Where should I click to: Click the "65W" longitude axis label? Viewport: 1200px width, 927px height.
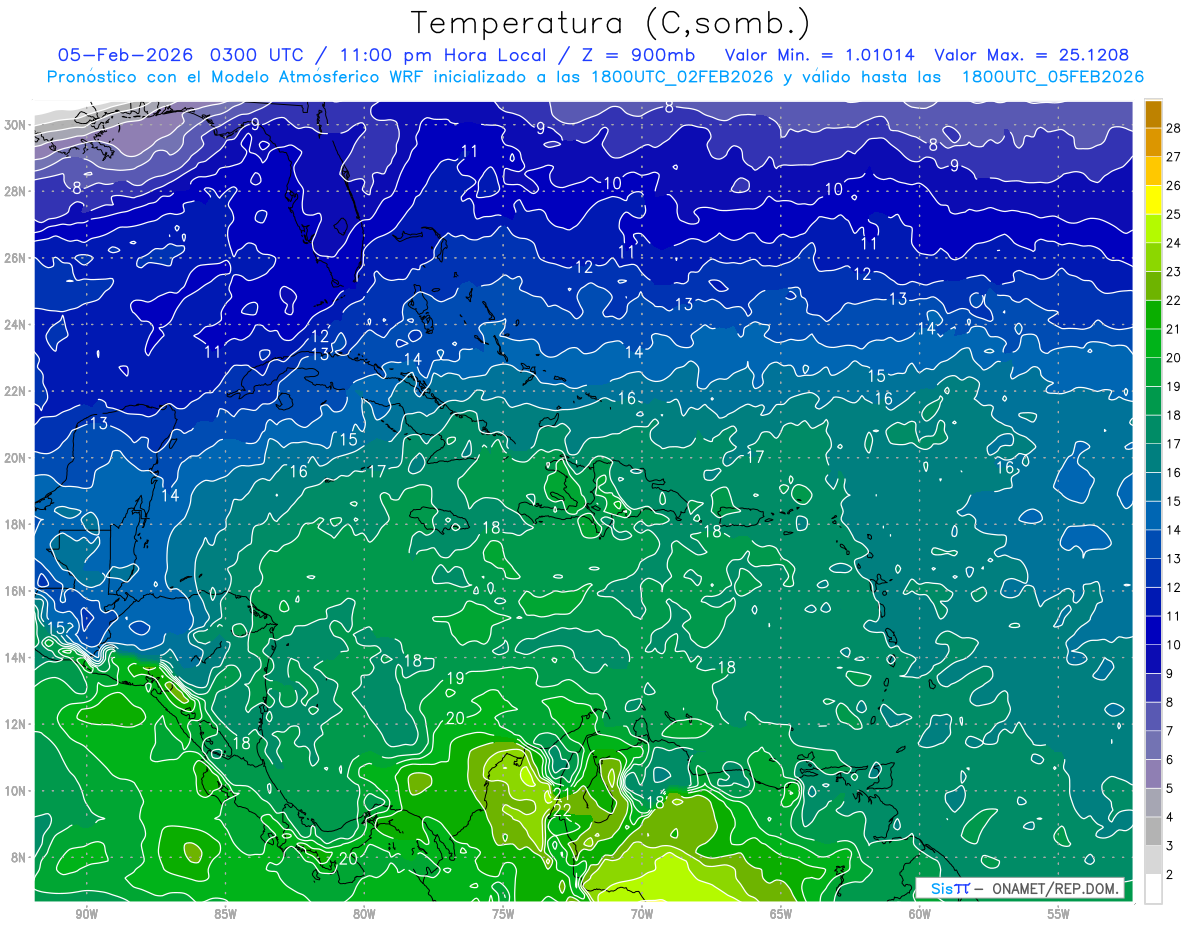point(781,914)
